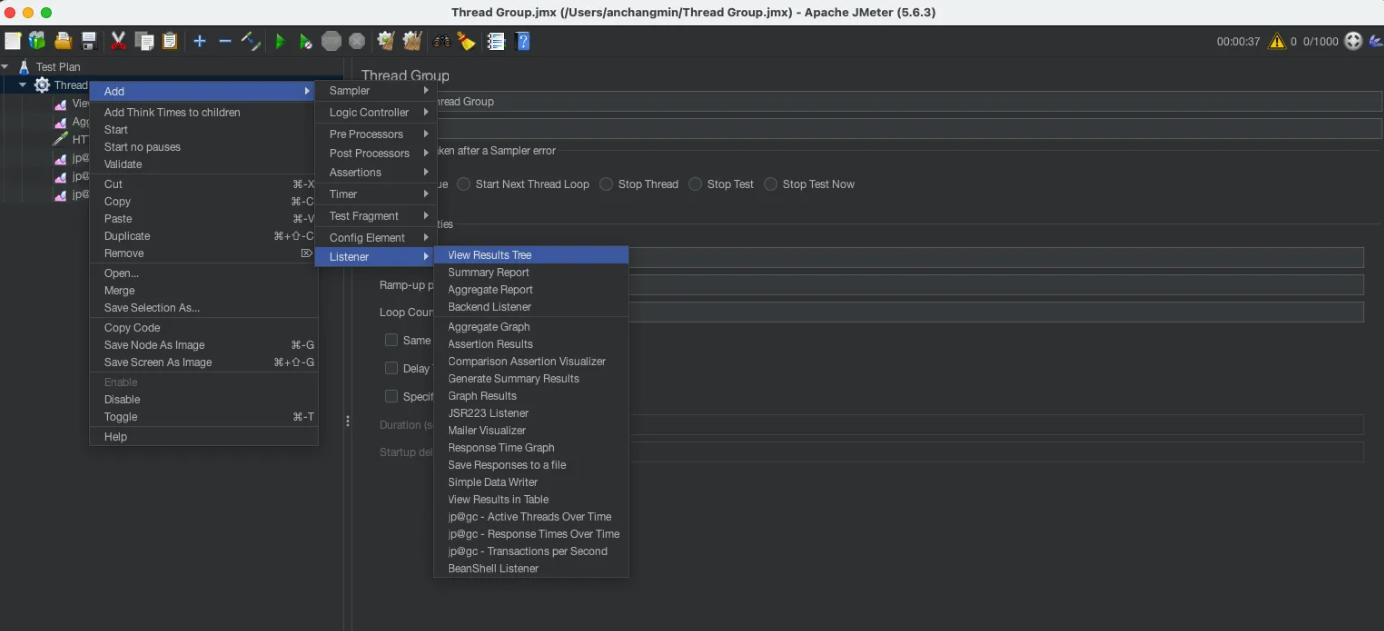The width and height of the screenshot is (1384, 631).
Task: Choose View Results Tree listener
Action: pos(531,255)
